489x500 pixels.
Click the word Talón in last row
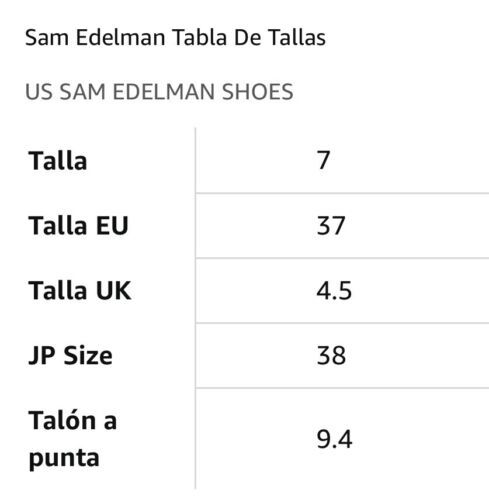click(x=63, y=420)
